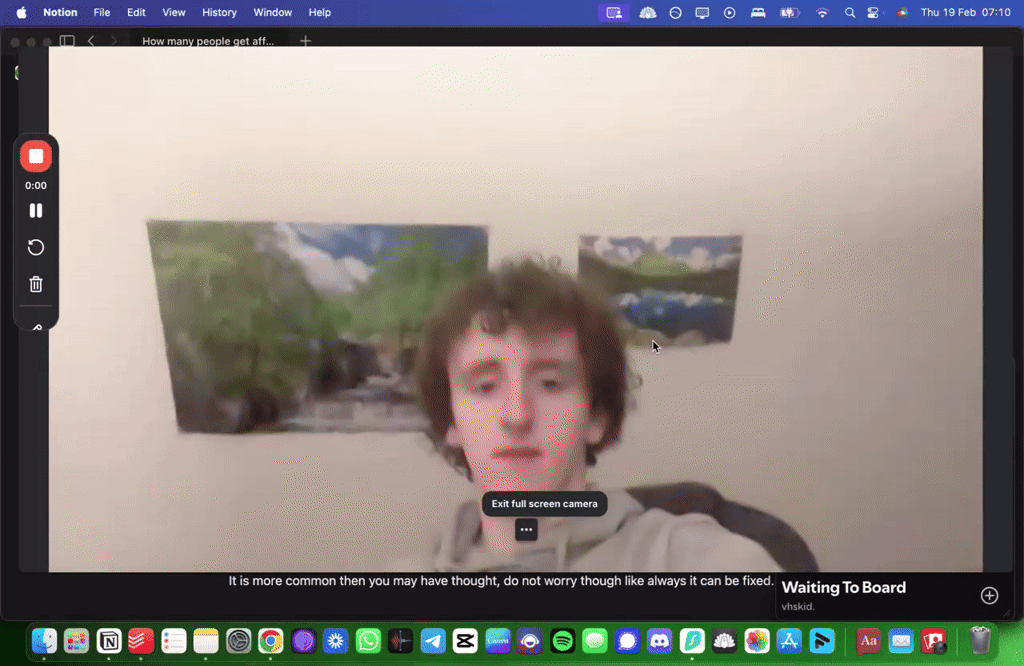Image resolution: width=1024 pixels, height=666 pixels.
Task: Toggle the Notion sidebar icon
Action: click(67, 40)
